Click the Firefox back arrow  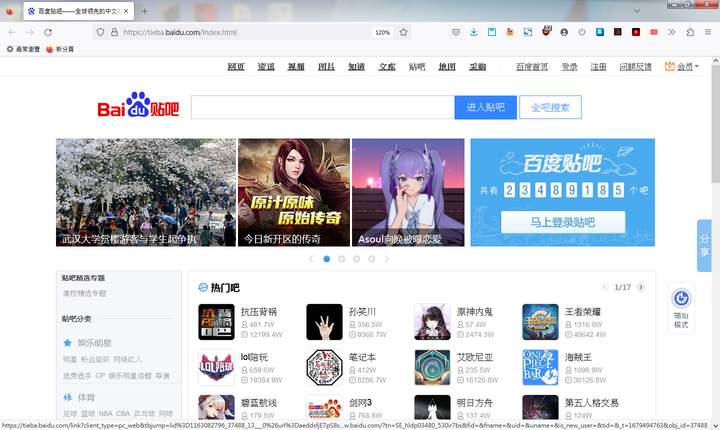[x=12, y=32]
